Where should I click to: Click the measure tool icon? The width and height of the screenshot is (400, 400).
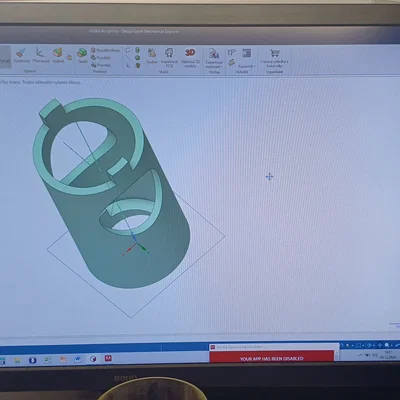click(x=231, y=62)
